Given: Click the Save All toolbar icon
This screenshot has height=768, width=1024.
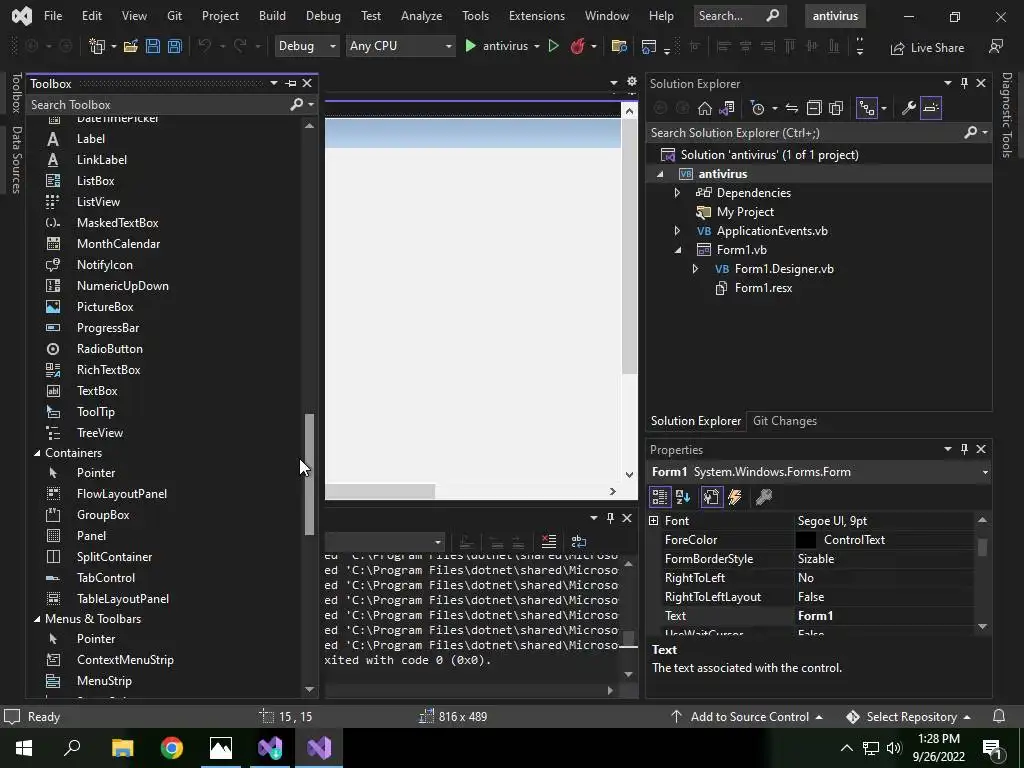Looking at the screenshot, I should click(x=174, y=46).
